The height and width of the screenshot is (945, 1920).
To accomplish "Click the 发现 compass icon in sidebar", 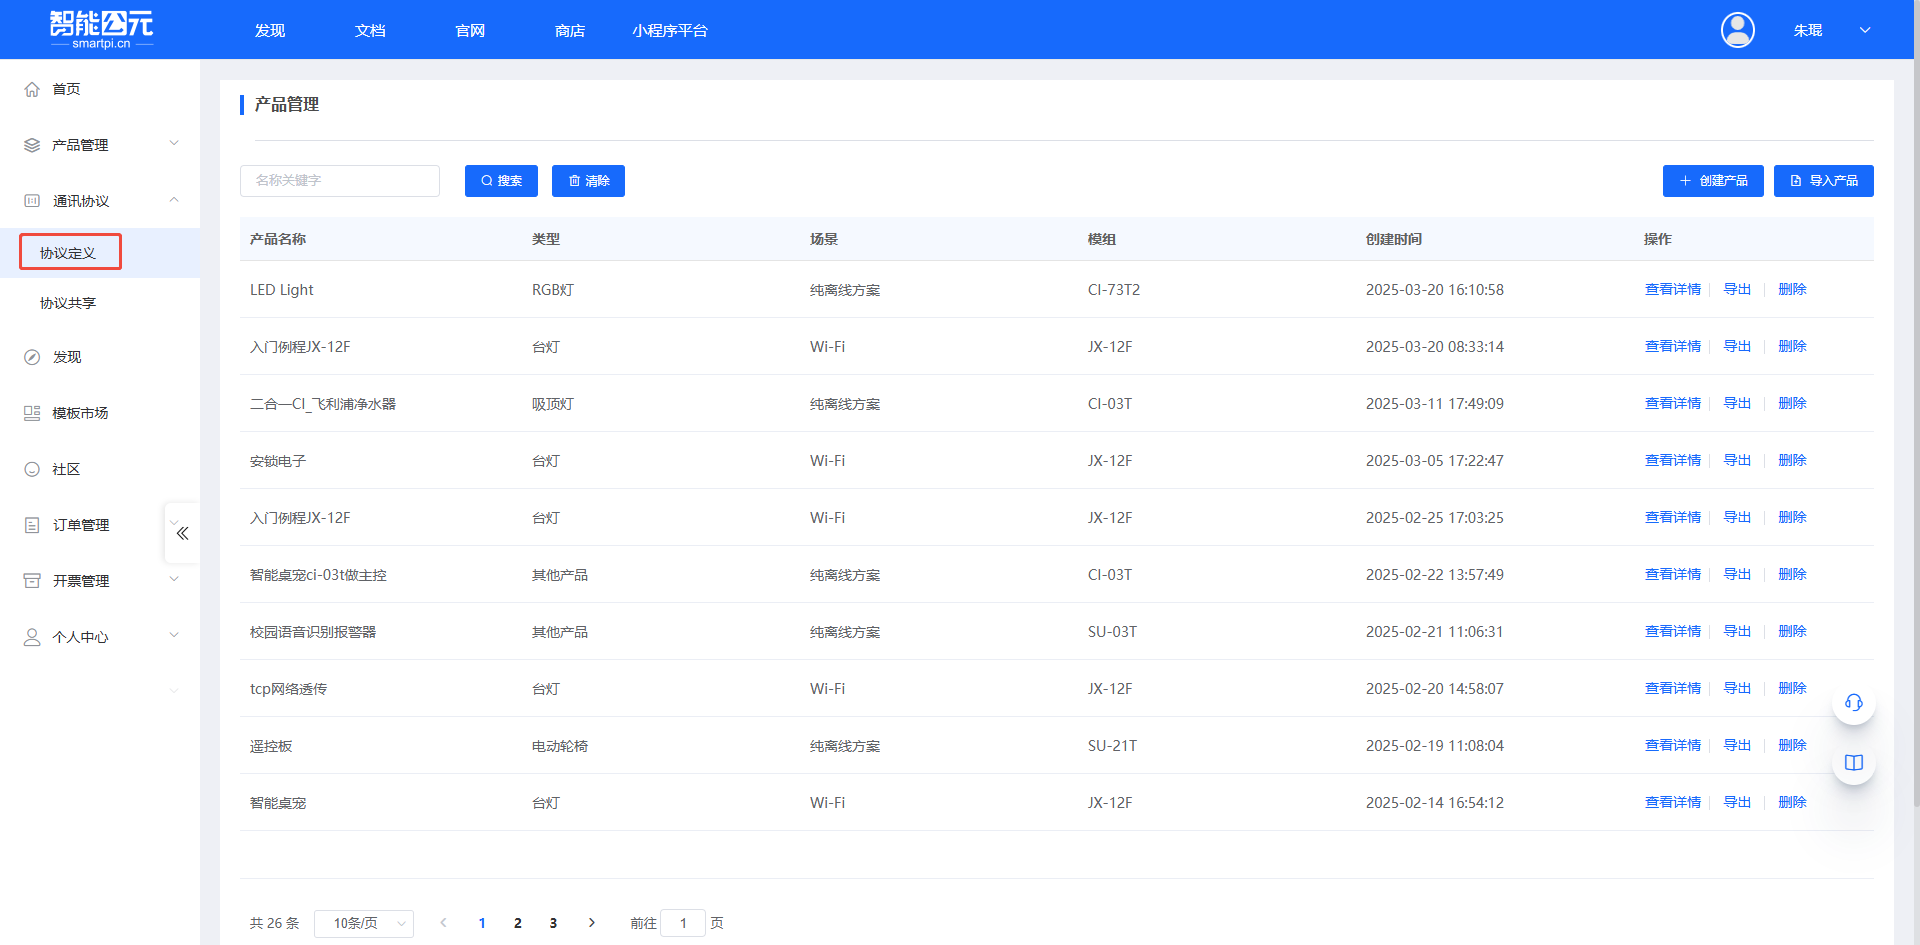I will (32, 357).
